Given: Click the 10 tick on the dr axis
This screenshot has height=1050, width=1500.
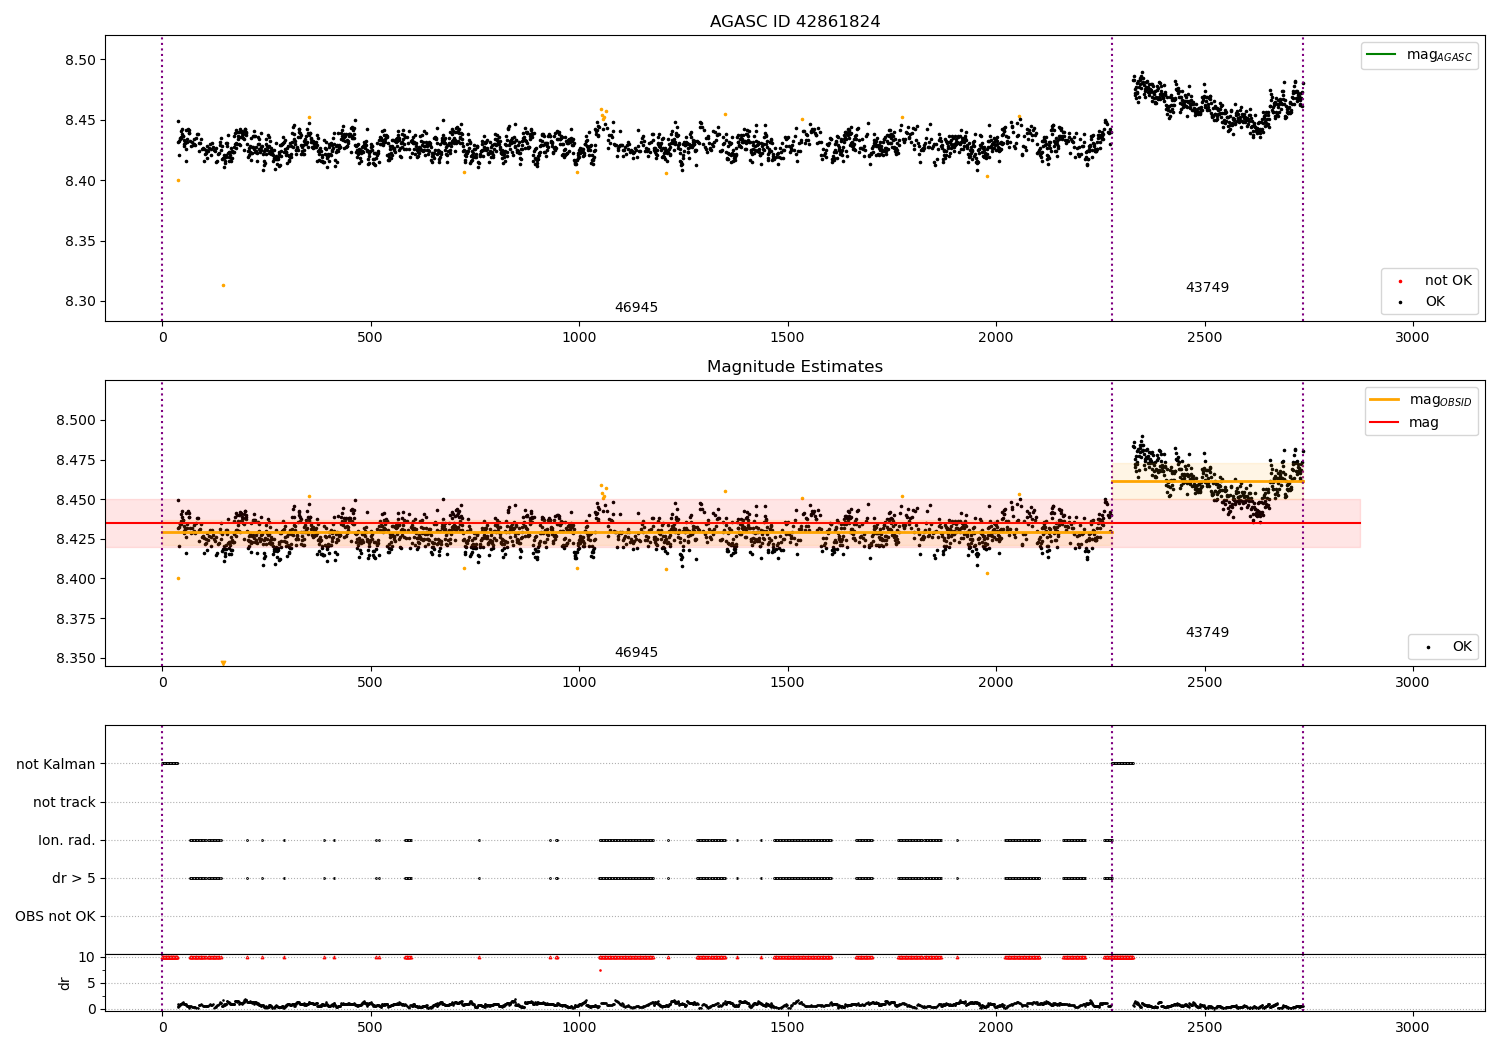Looking at the screenshot, I should (87, 958).
